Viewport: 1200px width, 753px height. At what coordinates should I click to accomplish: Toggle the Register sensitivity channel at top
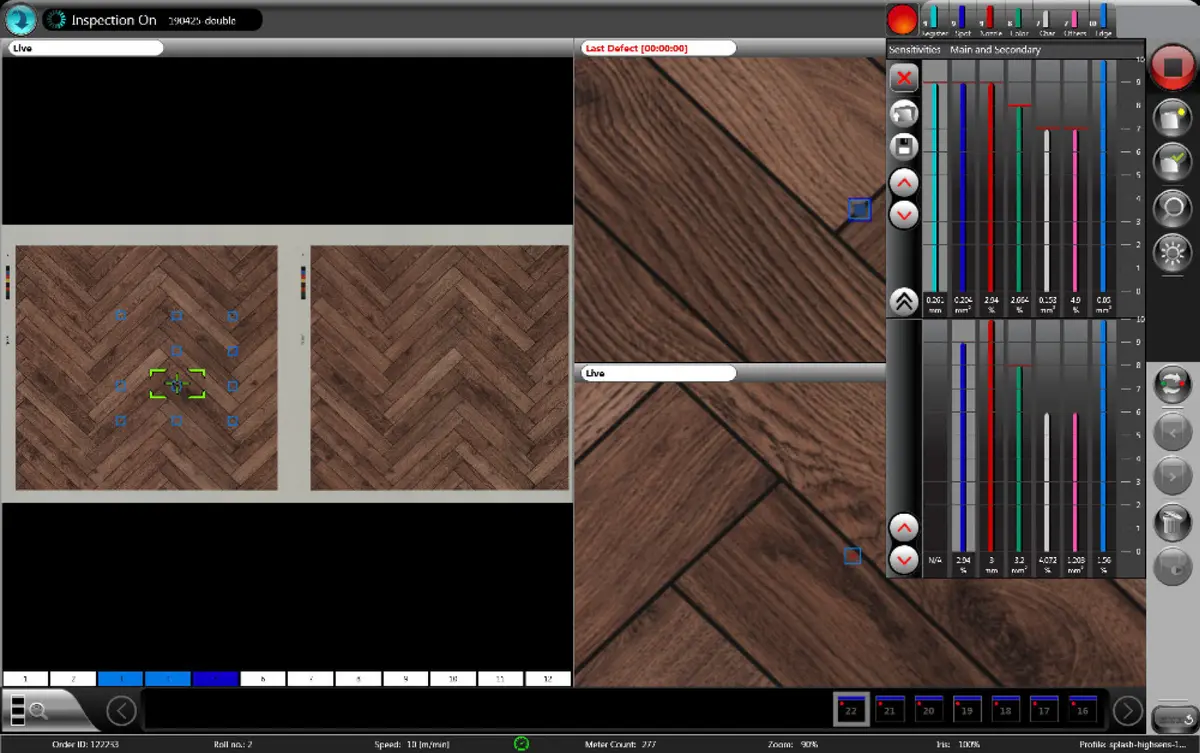tap(935, 19)
